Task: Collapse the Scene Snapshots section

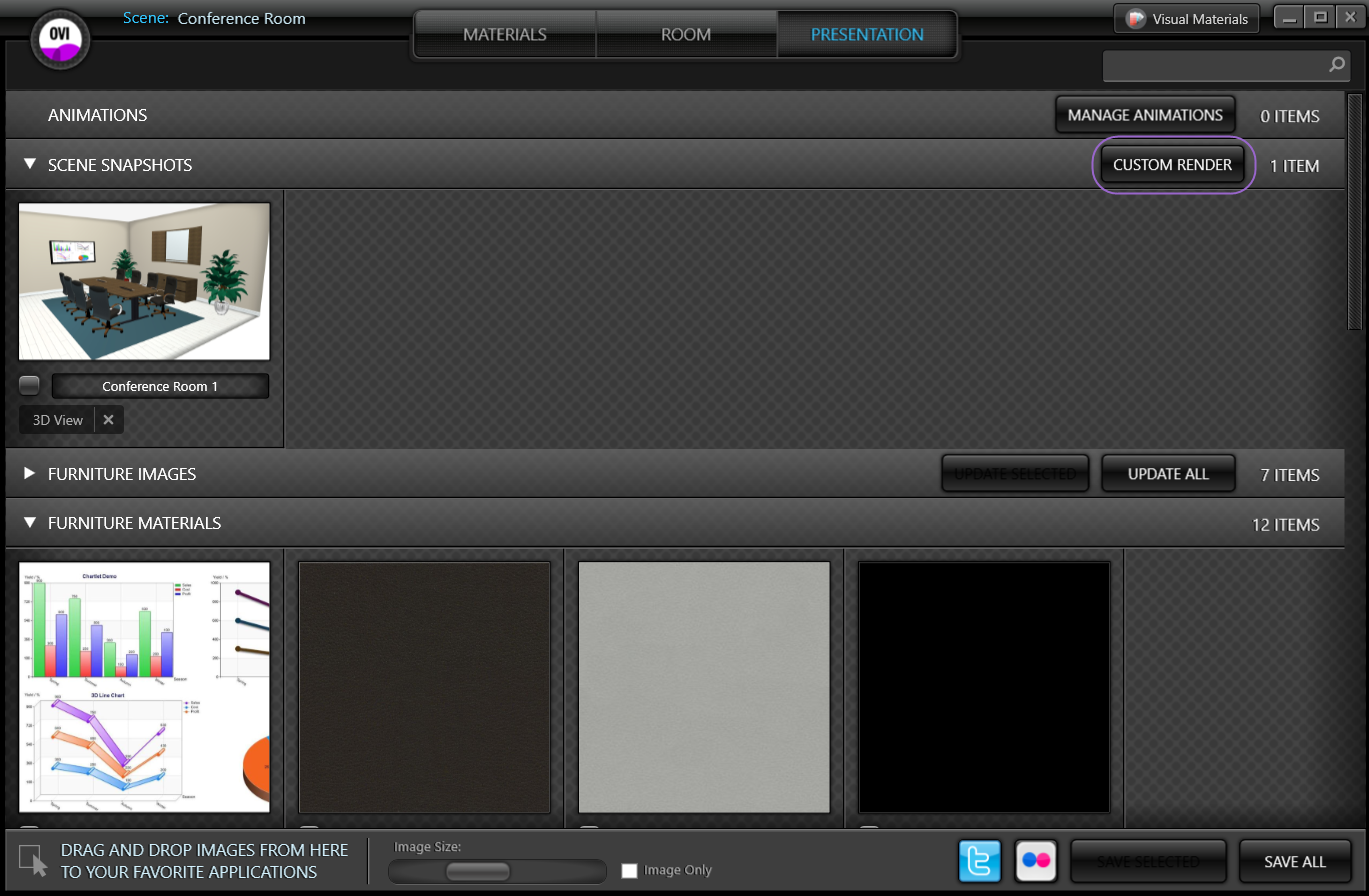Action: (x=30, y=164)
